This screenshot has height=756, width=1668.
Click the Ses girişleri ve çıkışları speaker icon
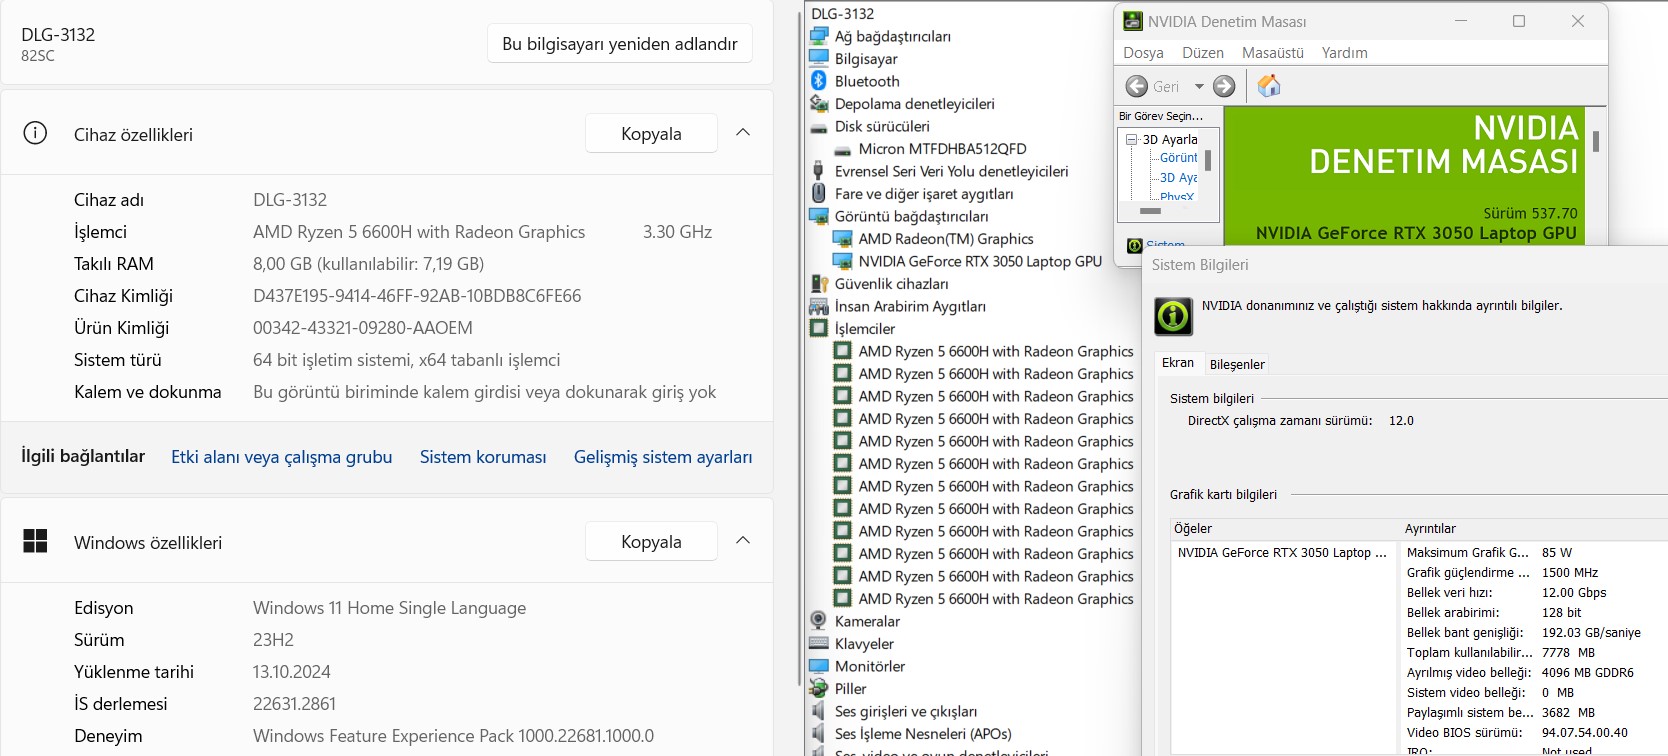coord(819,711)
